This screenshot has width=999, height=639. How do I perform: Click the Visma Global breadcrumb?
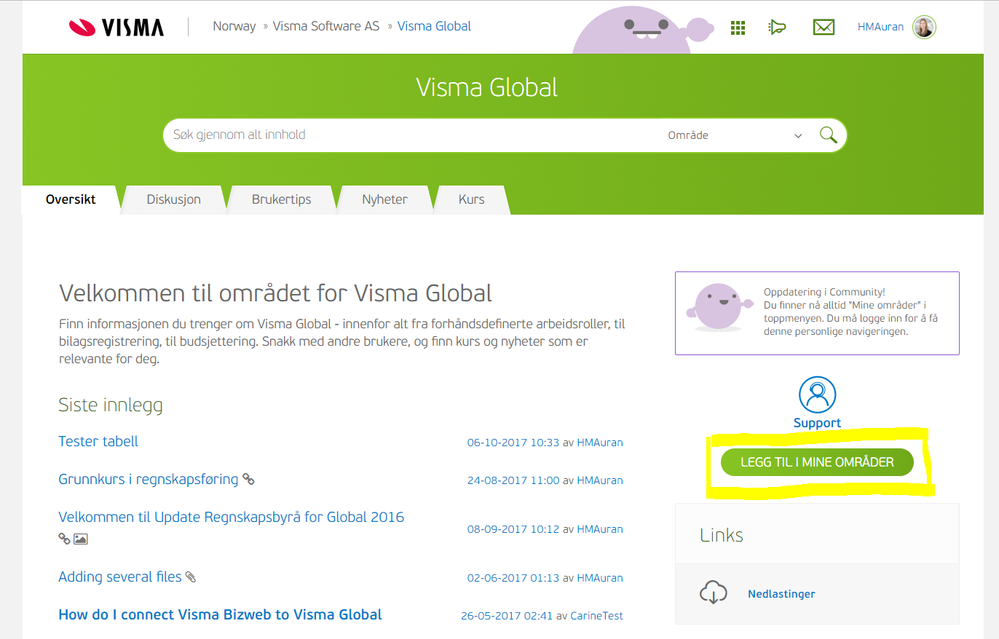pyautogui.click(x=434, y=26)
